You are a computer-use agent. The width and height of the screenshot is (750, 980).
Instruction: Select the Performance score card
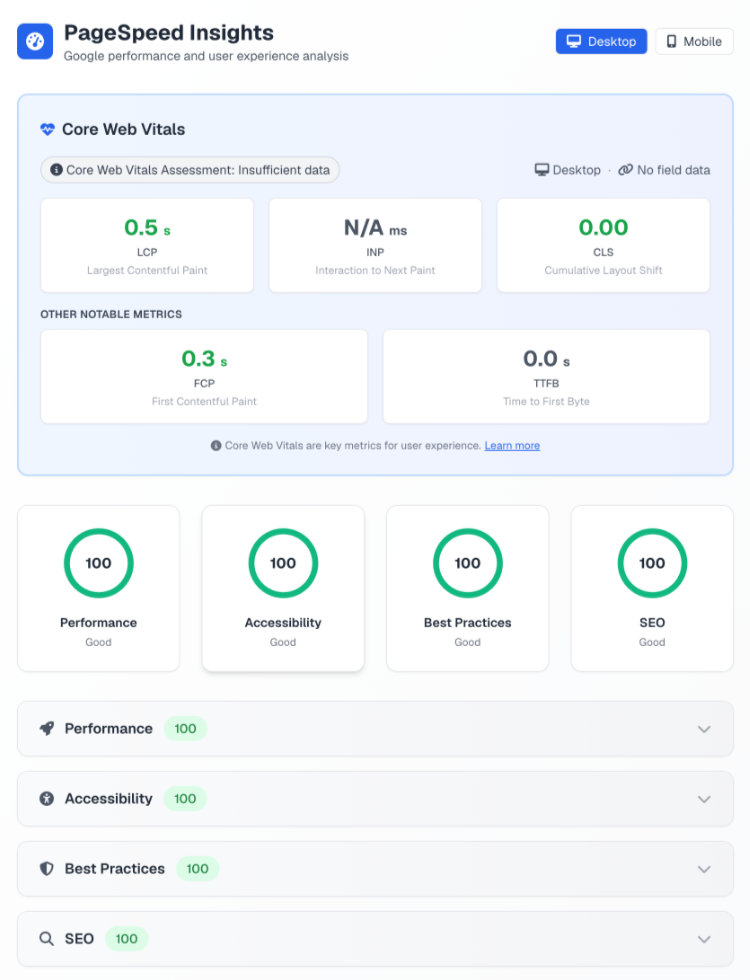pos(99,588)
